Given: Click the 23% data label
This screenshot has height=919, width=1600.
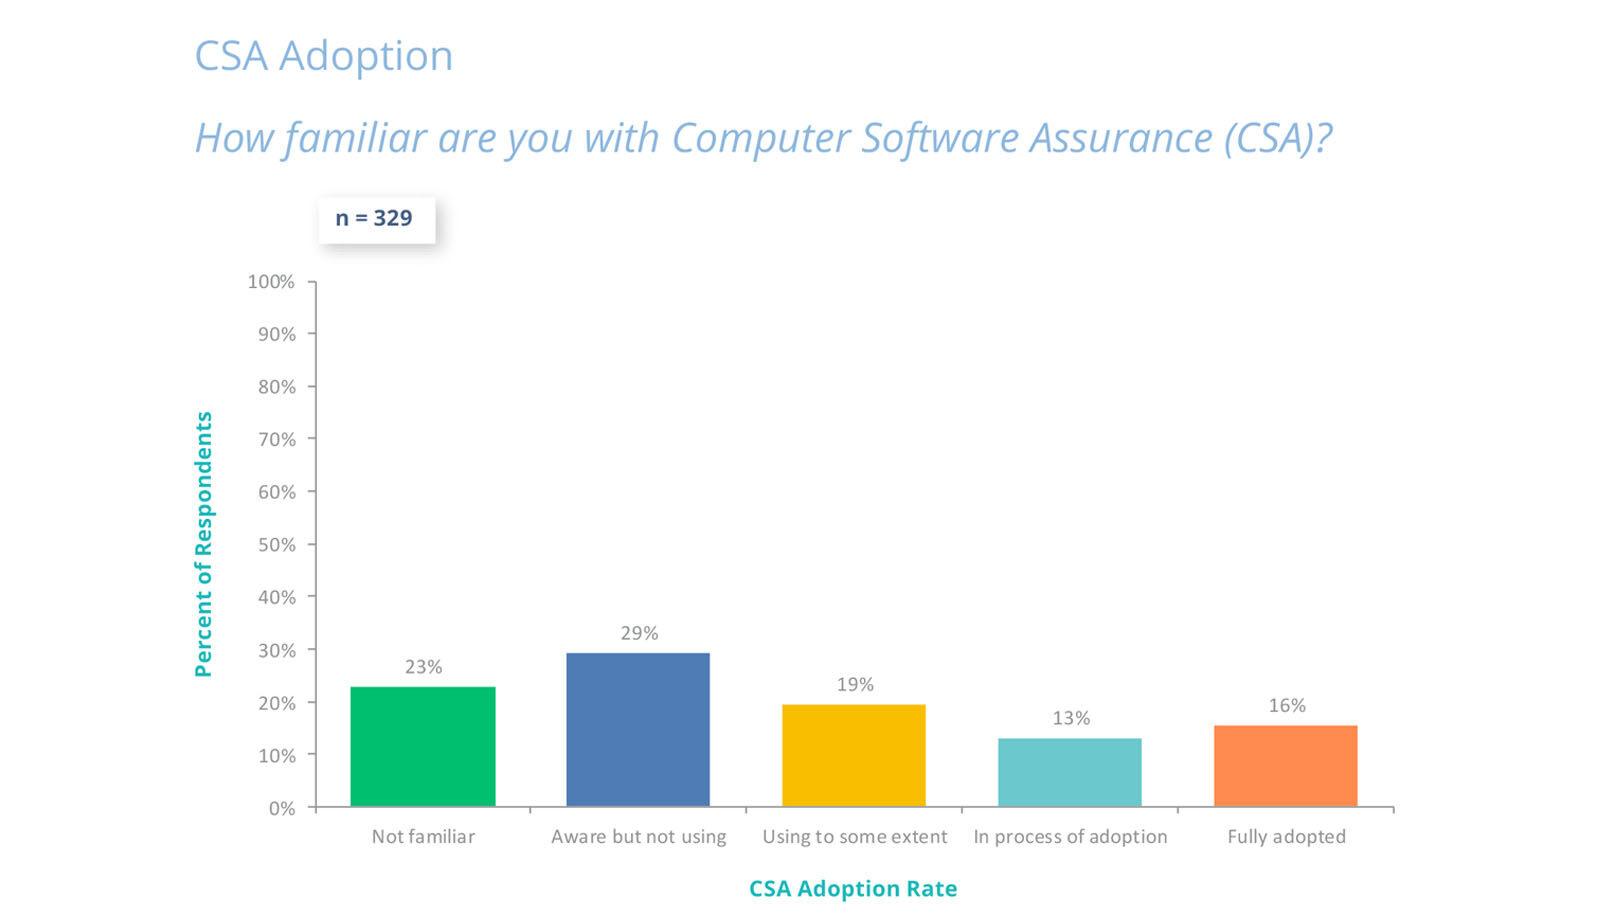Looking at the screenshot, I should 423,667.
